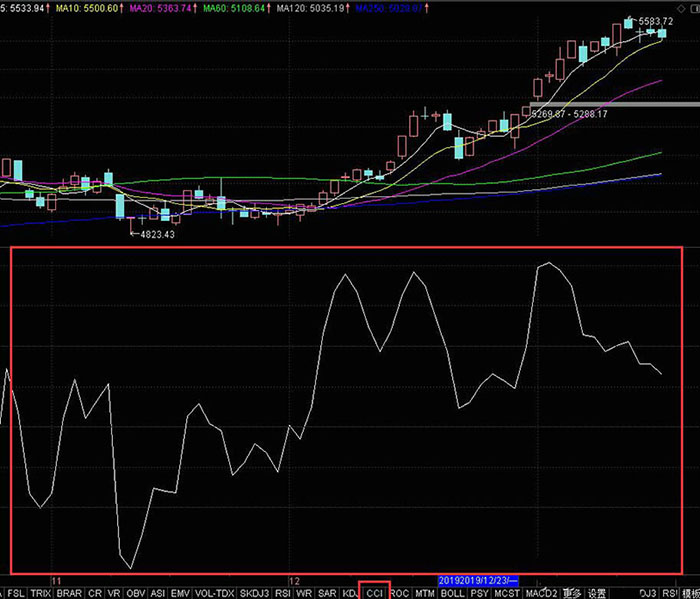
Task: Select the TRIX indicator tab
Action: point(41,593)
